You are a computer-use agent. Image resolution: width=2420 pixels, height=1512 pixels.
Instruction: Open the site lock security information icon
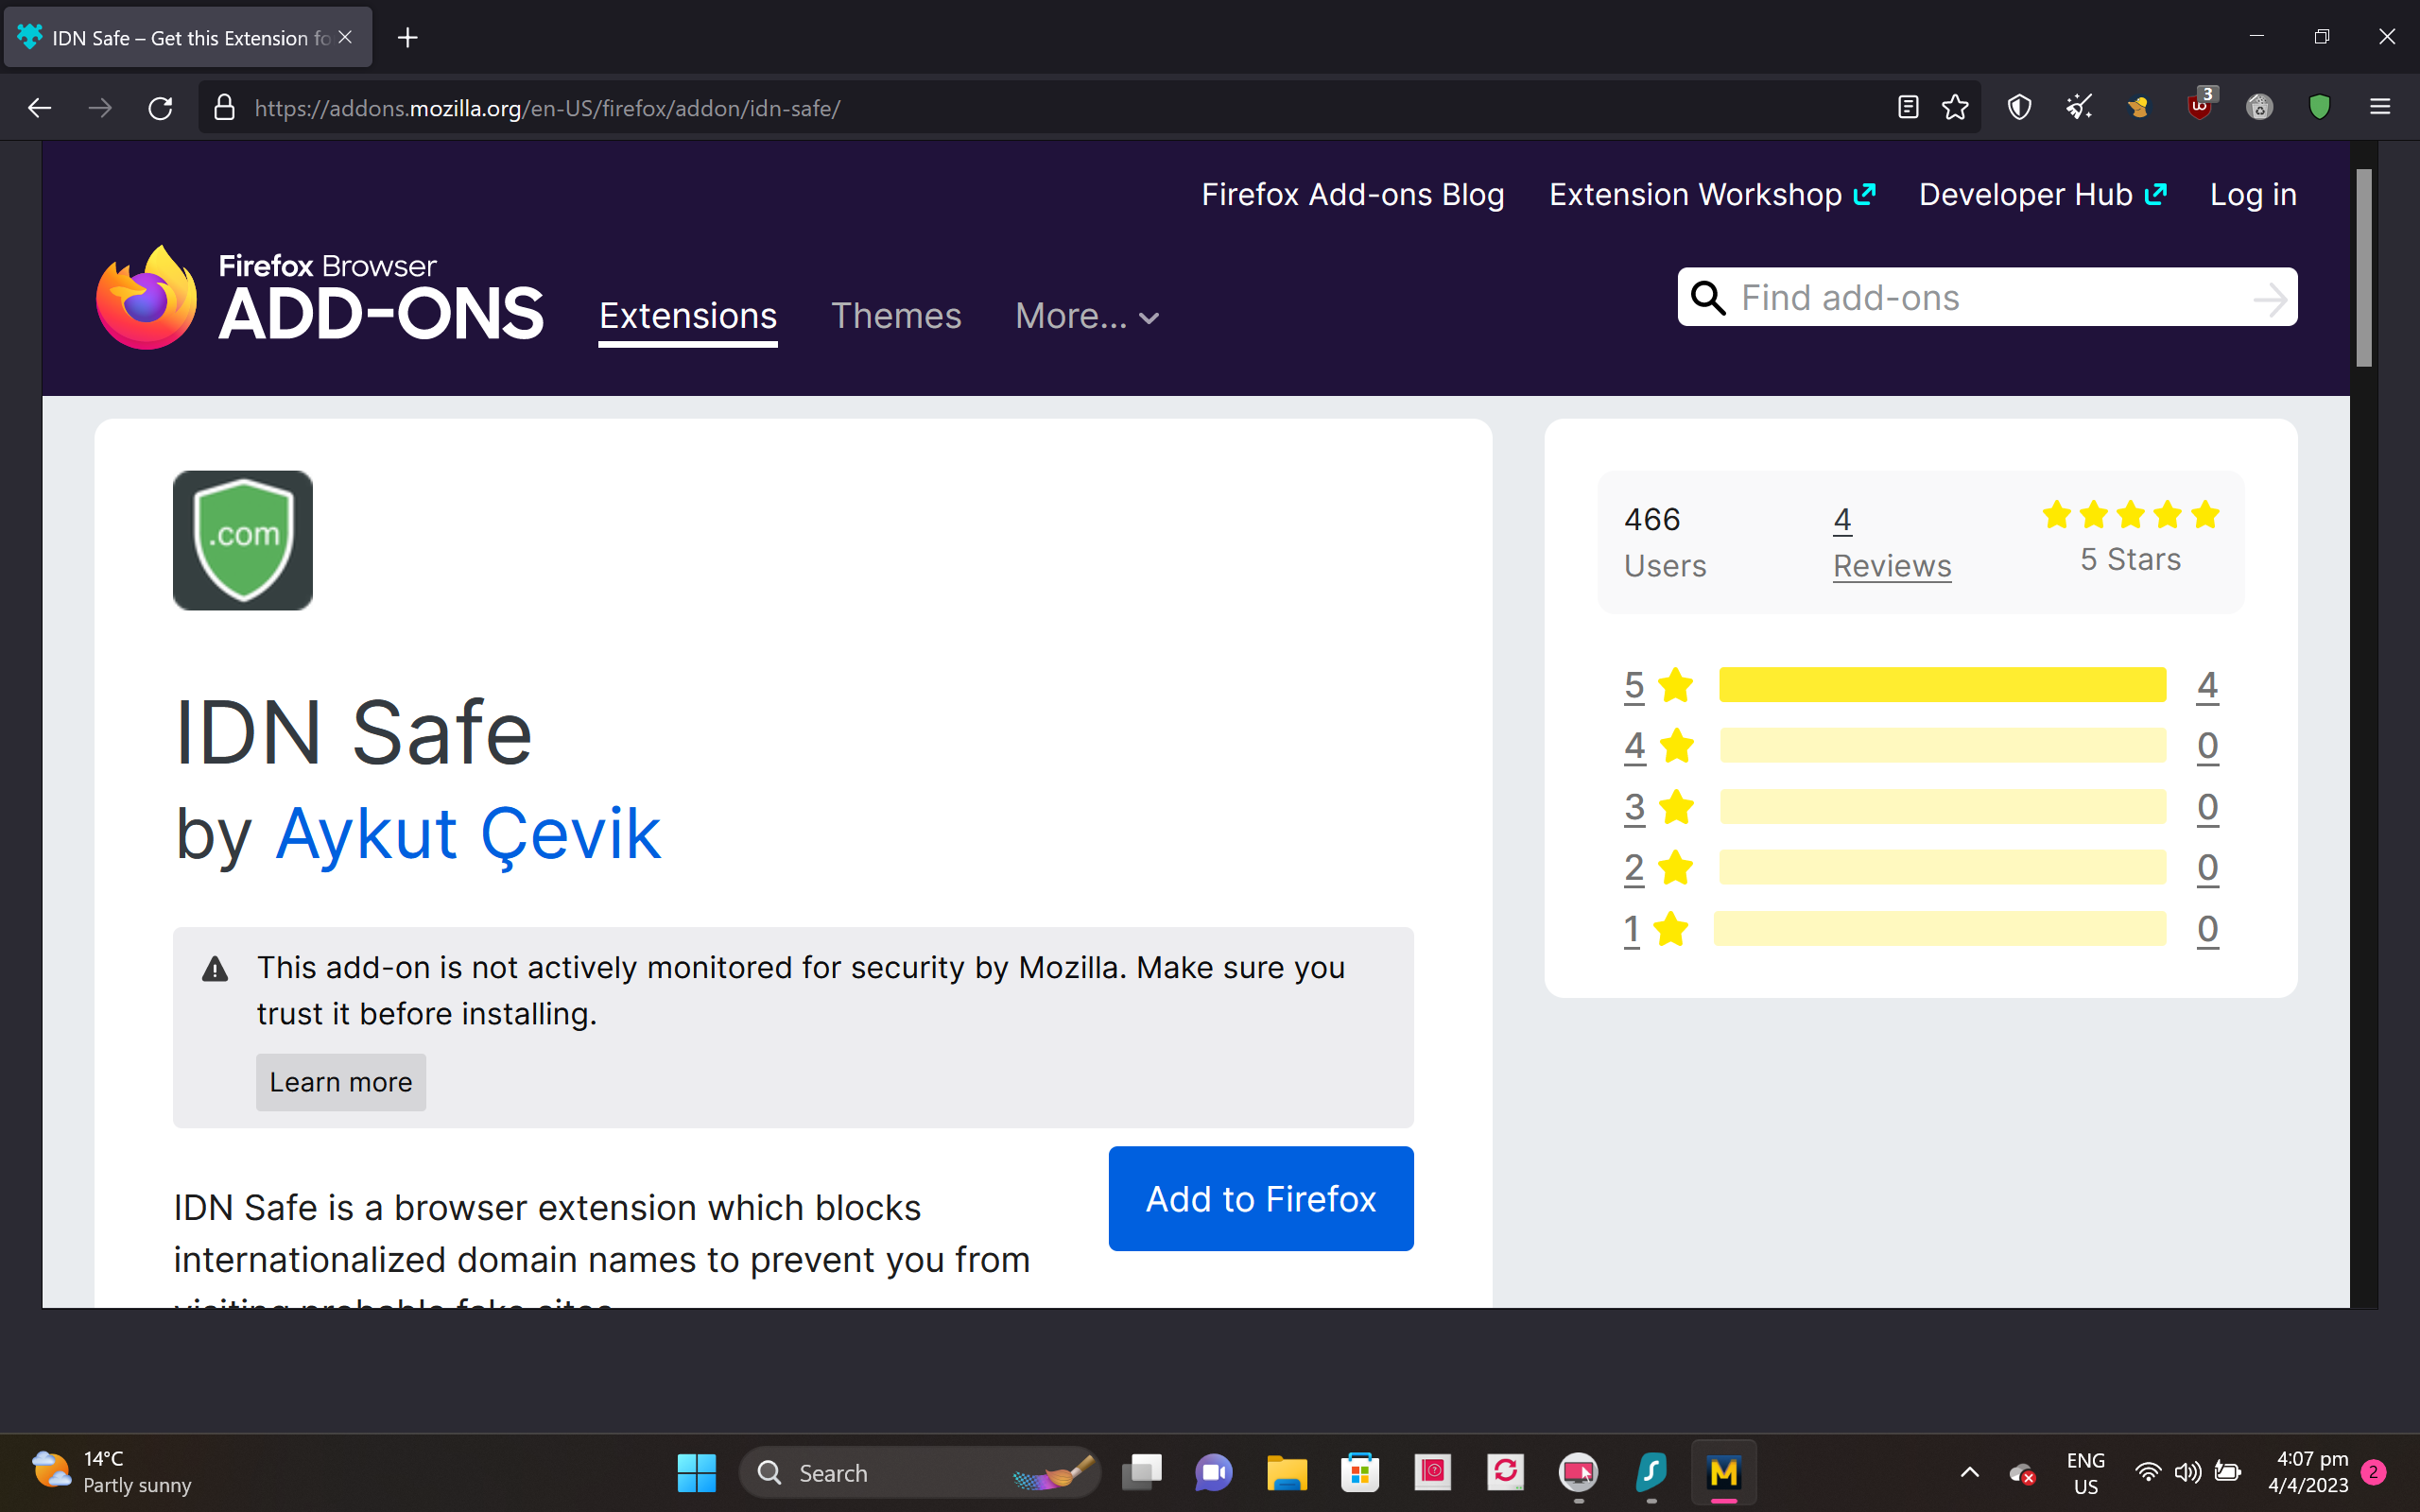225,107
